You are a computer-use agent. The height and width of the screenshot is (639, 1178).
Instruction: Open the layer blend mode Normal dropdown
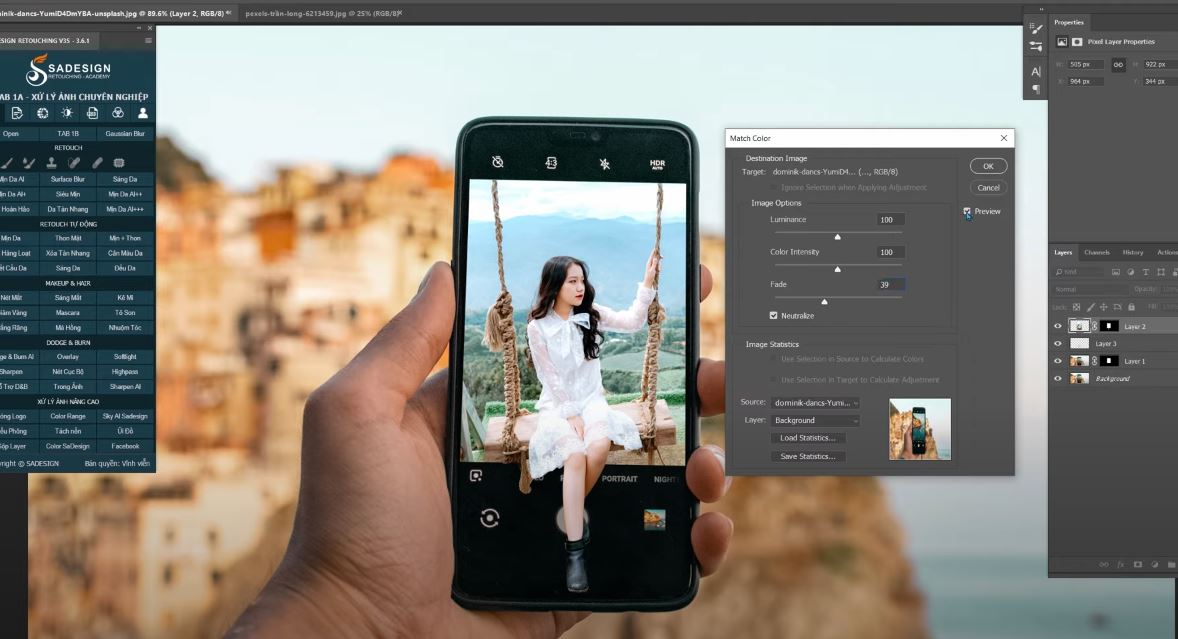tap(1085, 289)
